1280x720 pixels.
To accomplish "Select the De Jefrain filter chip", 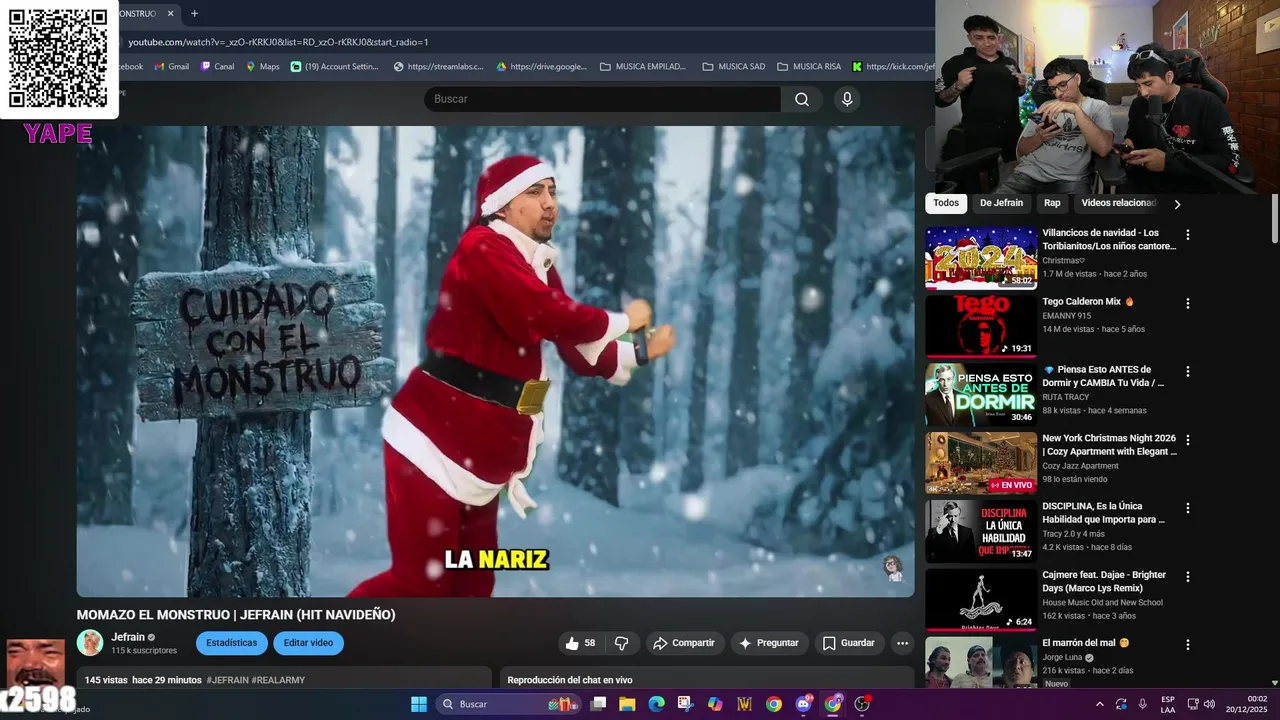I will [x=1001, y=203].
